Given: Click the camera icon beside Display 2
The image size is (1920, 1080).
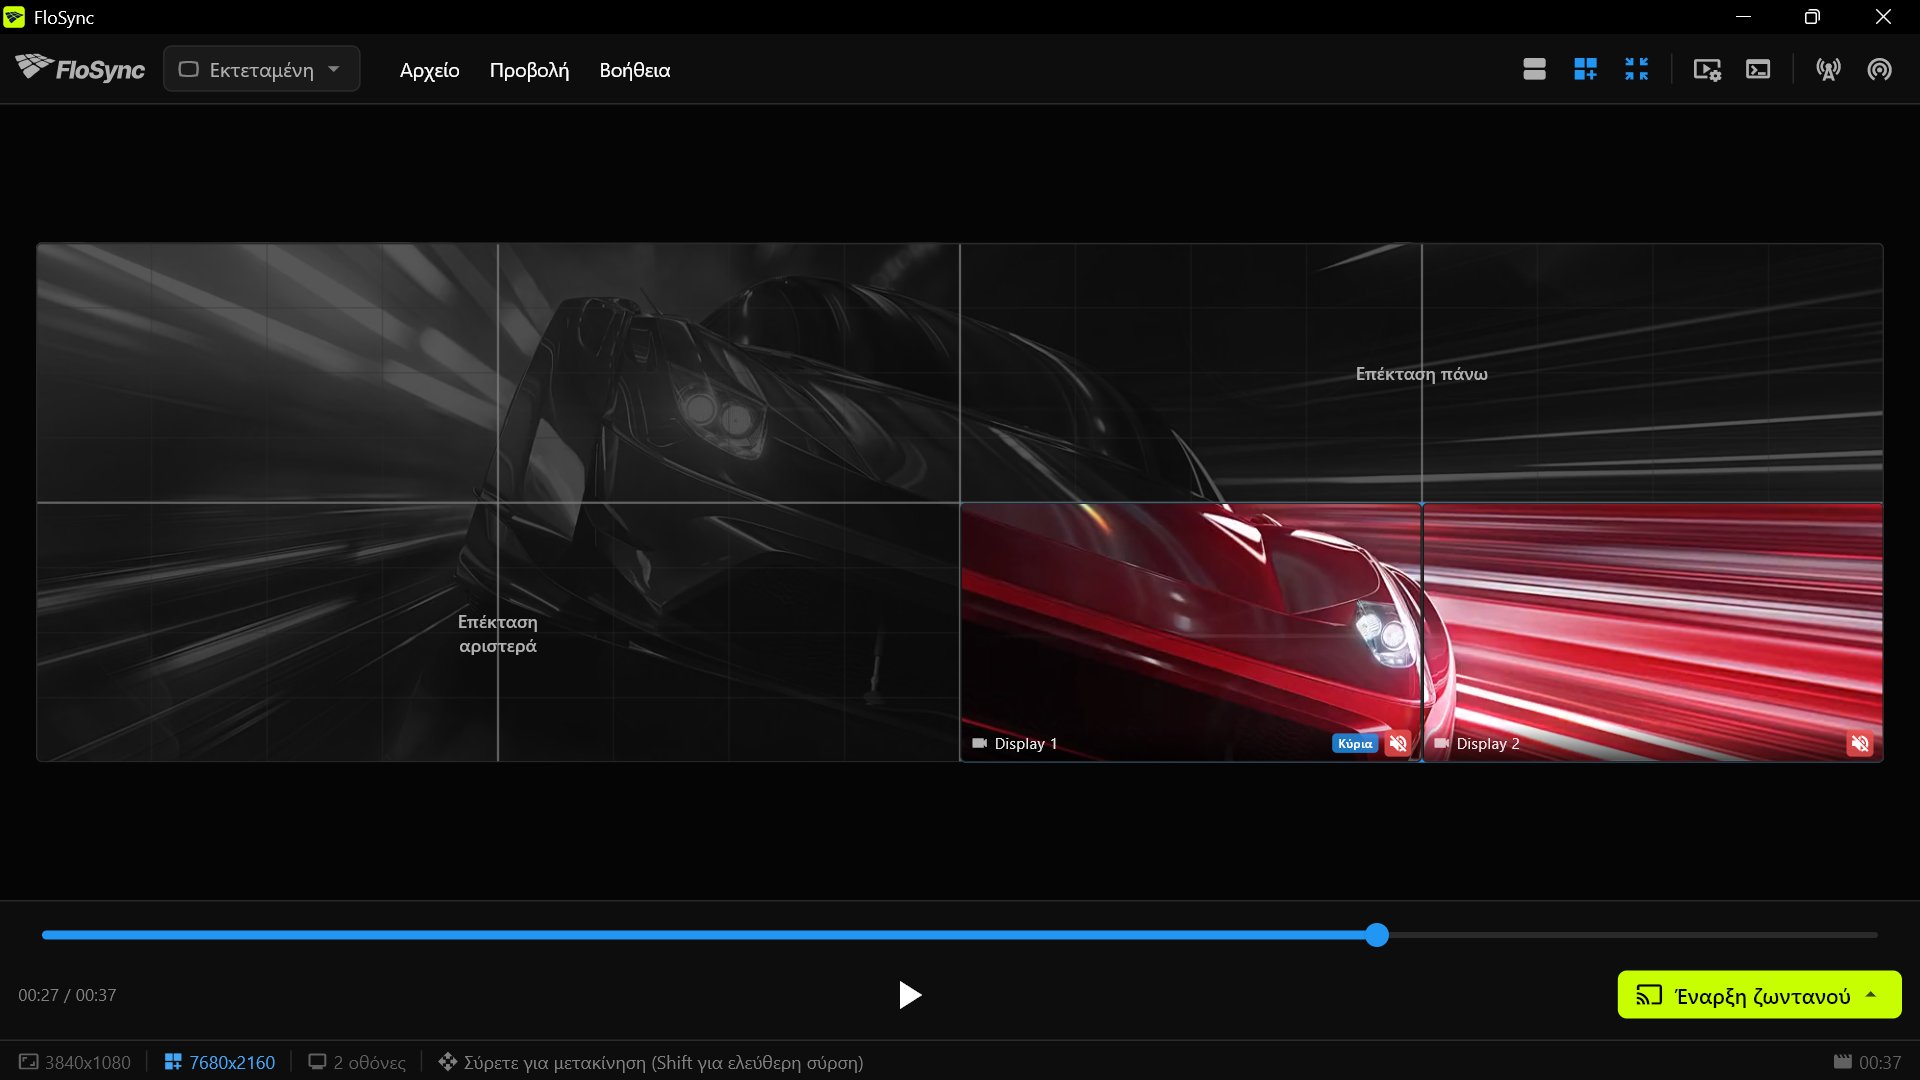Looking at the screenshot, I should click(1441, 743).
